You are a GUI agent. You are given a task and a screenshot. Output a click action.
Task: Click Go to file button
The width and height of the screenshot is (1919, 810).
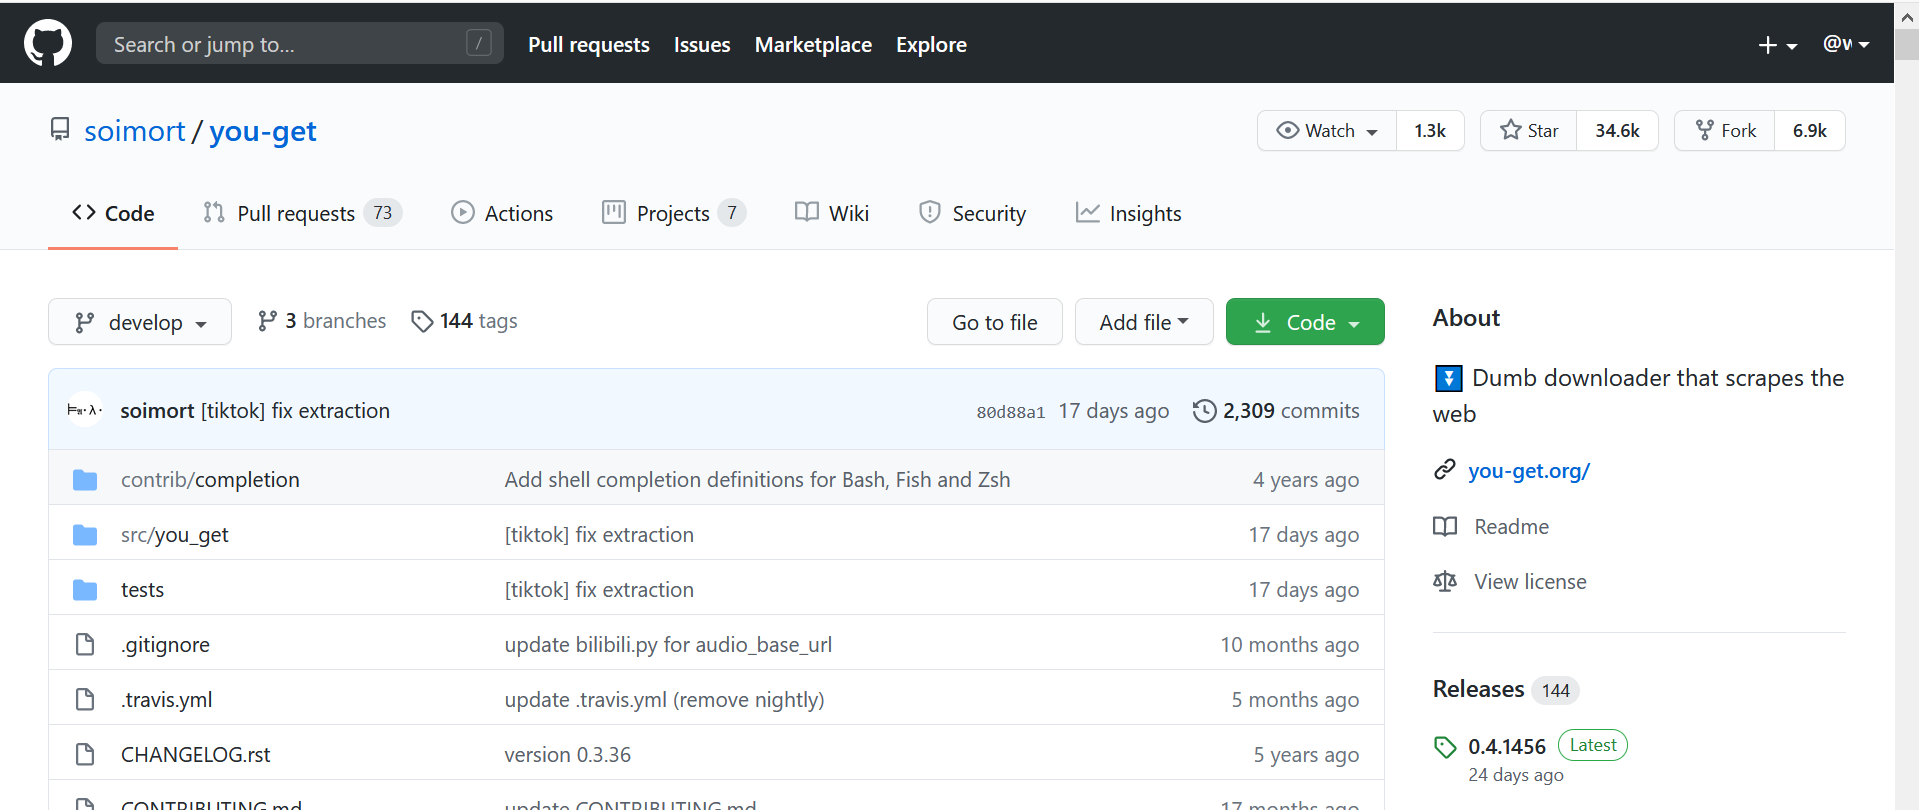(995, 322)
